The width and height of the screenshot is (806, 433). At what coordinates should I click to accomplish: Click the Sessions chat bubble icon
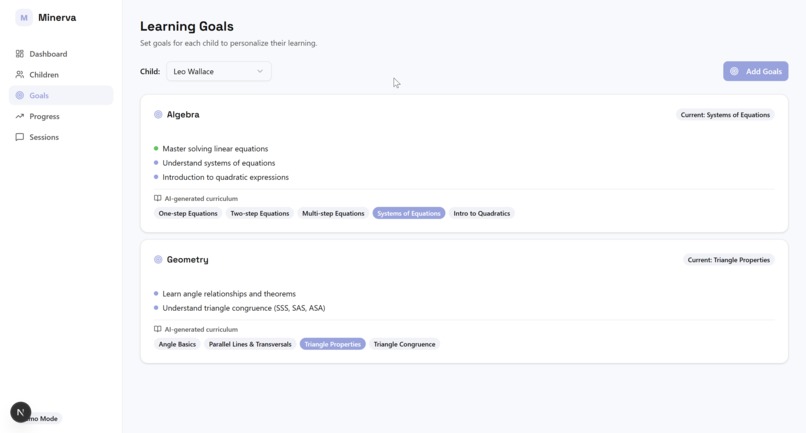click(20, 137)
